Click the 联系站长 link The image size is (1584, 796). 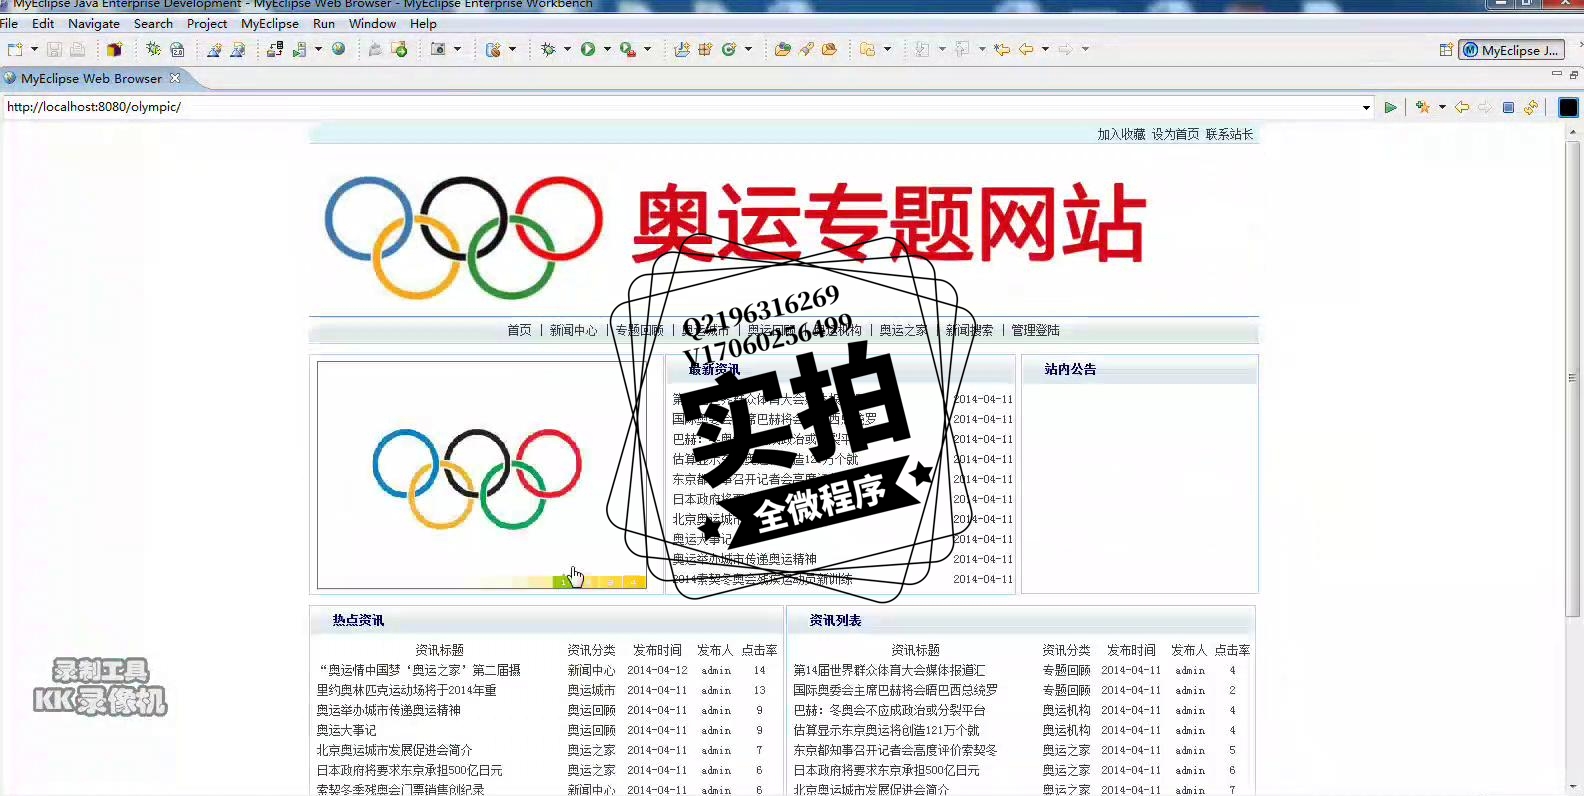[x=1229, y=134]
